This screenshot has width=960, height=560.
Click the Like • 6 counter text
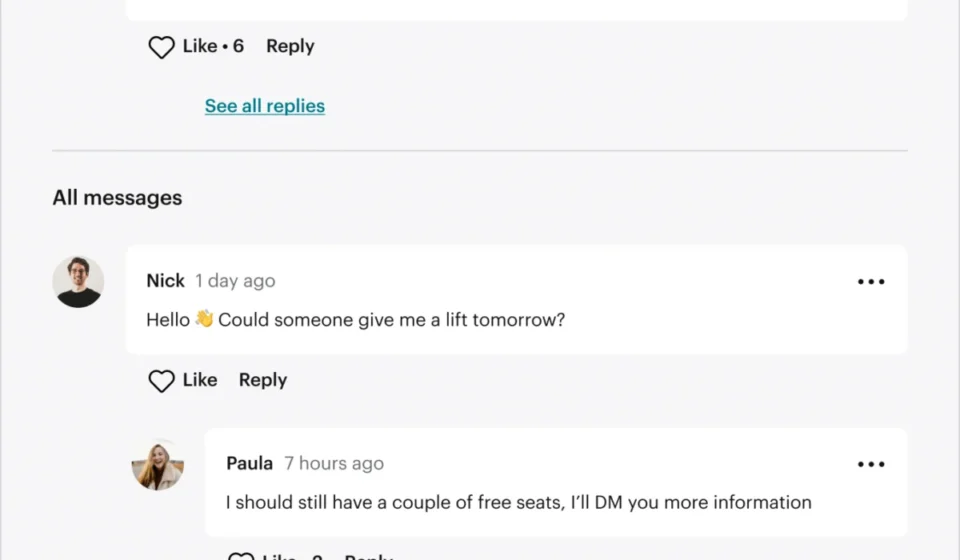[x=213, y=46]
